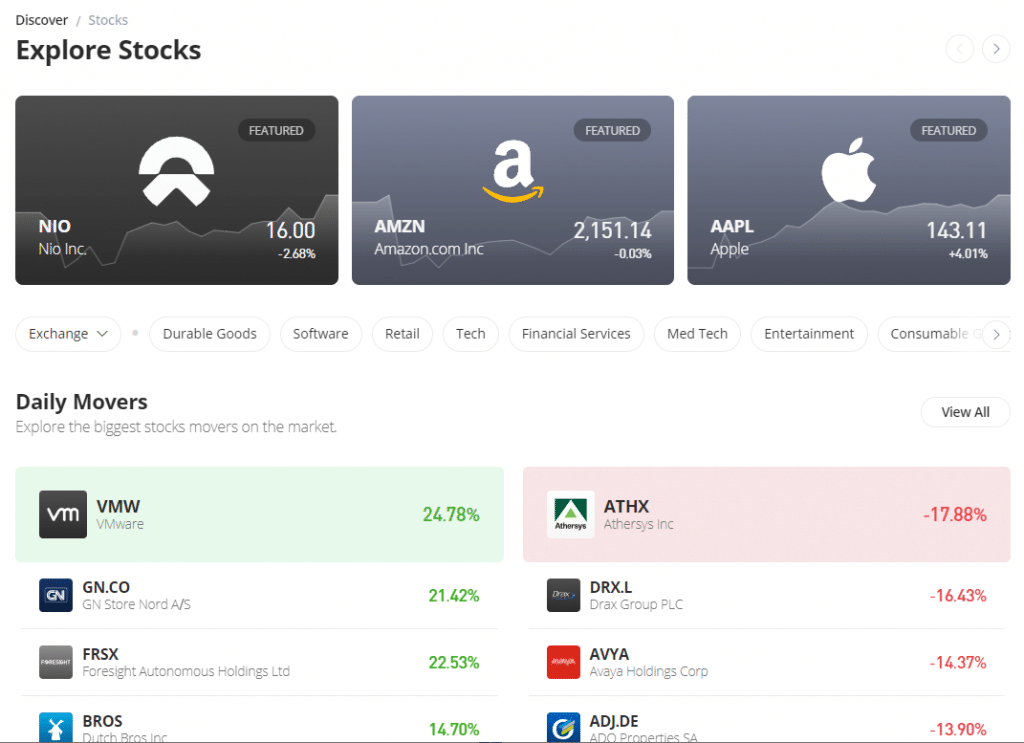This screenshot has width=1024, height=743.
Task: Open the Discover breadcrumb page
Action: (x=41, y=19)
